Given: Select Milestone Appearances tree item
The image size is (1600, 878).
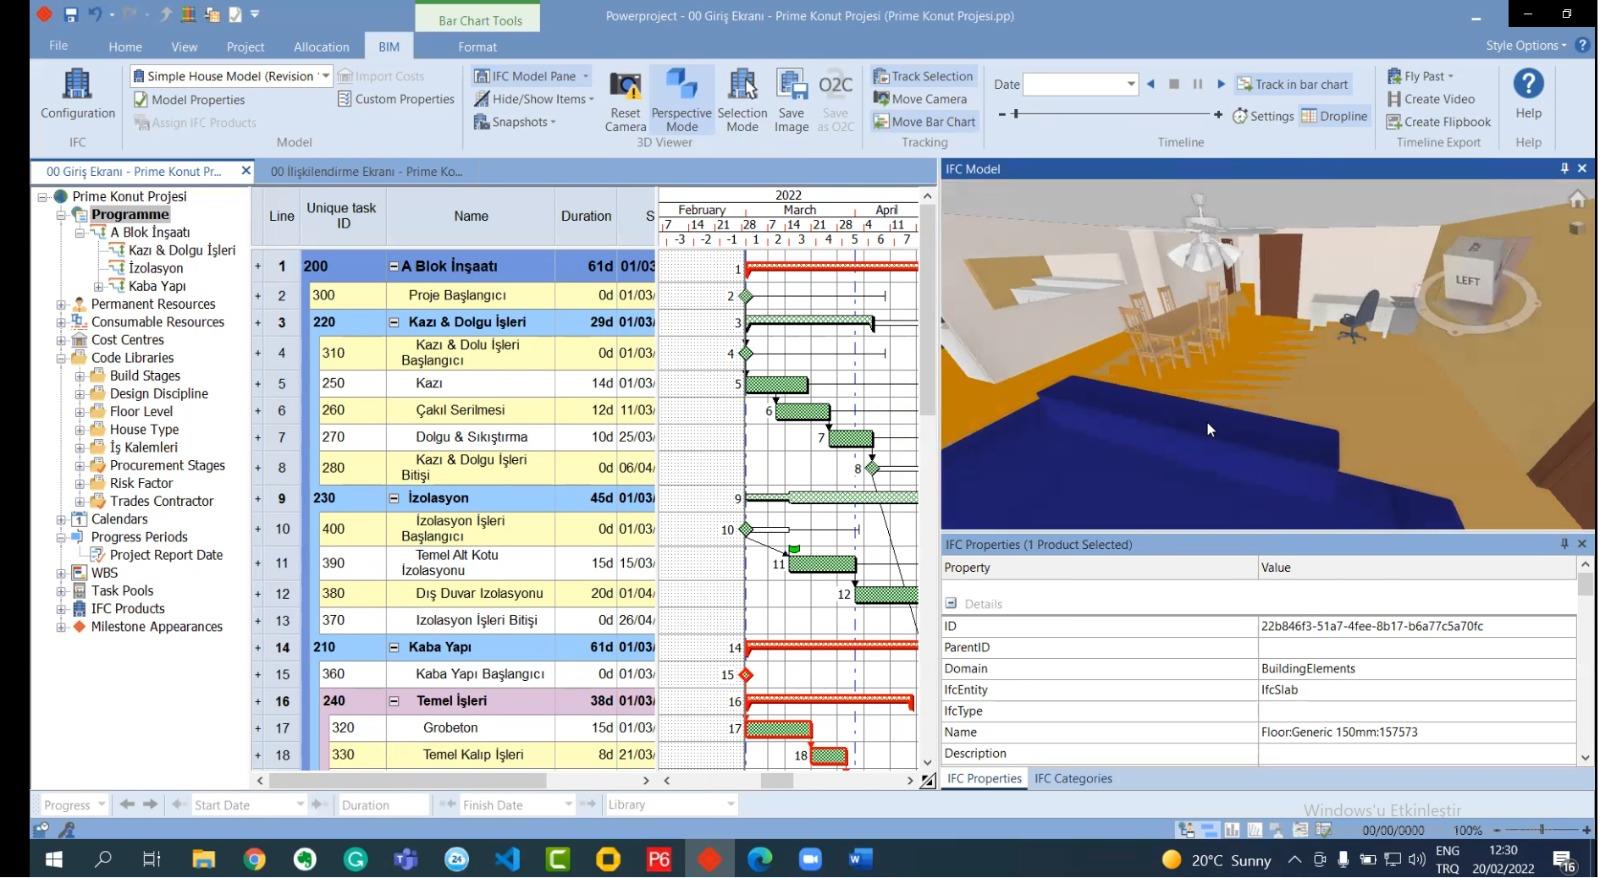Looking at the screenshot, I should (x=157, y=627).
